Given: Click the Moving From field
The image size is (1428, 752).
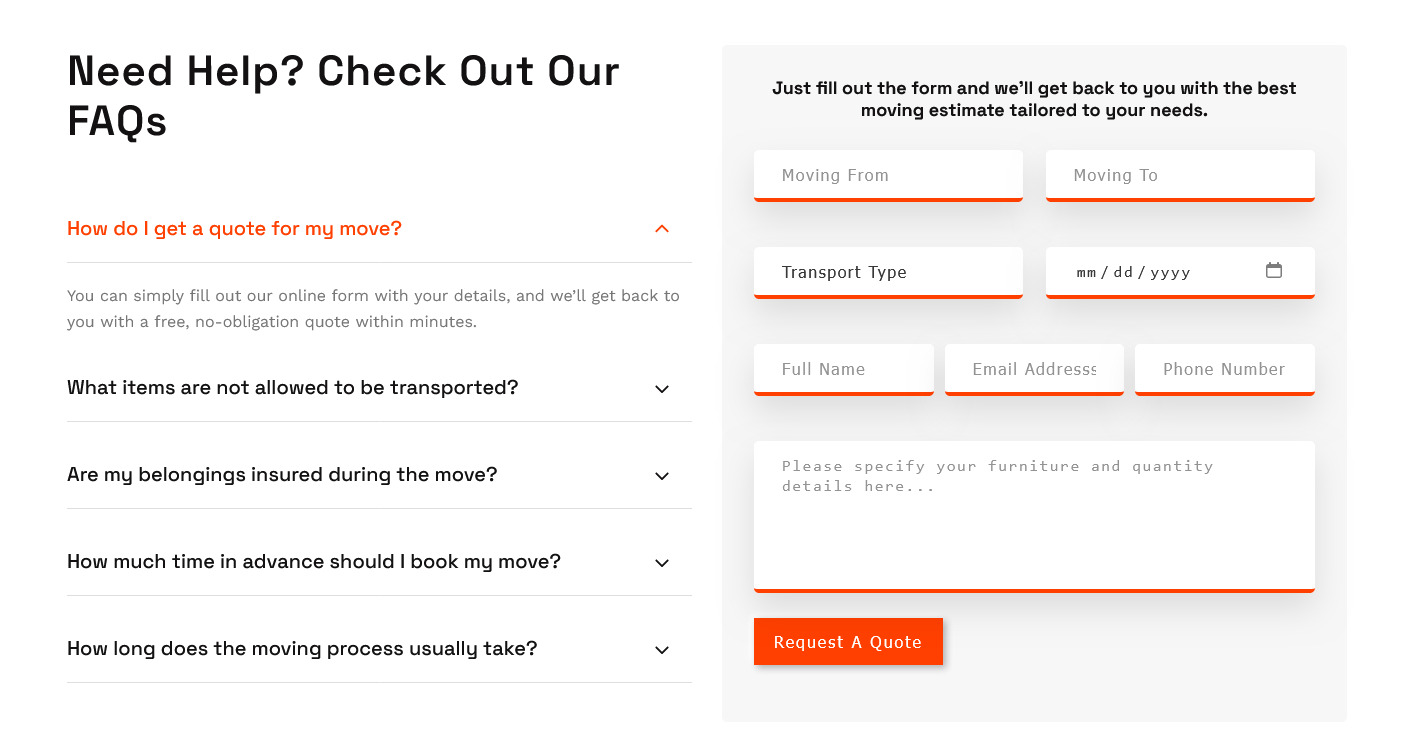Looking at the screenshot, I should coord(887,175).
